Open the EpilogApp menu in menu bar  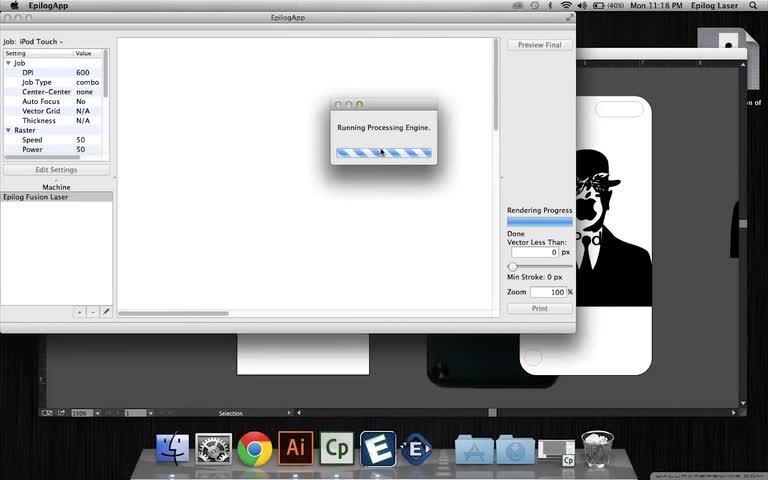pos(48,5)
